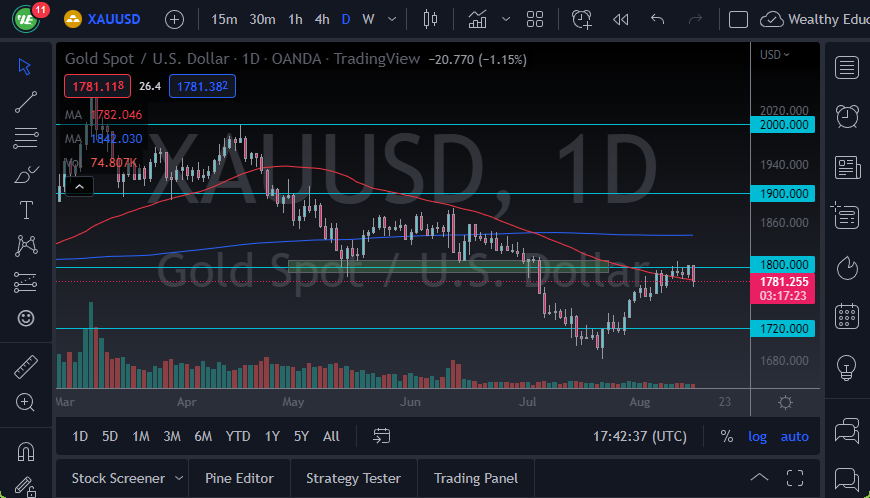Select the 4h timeframe button
870x498 pixels.
(321, 19)
